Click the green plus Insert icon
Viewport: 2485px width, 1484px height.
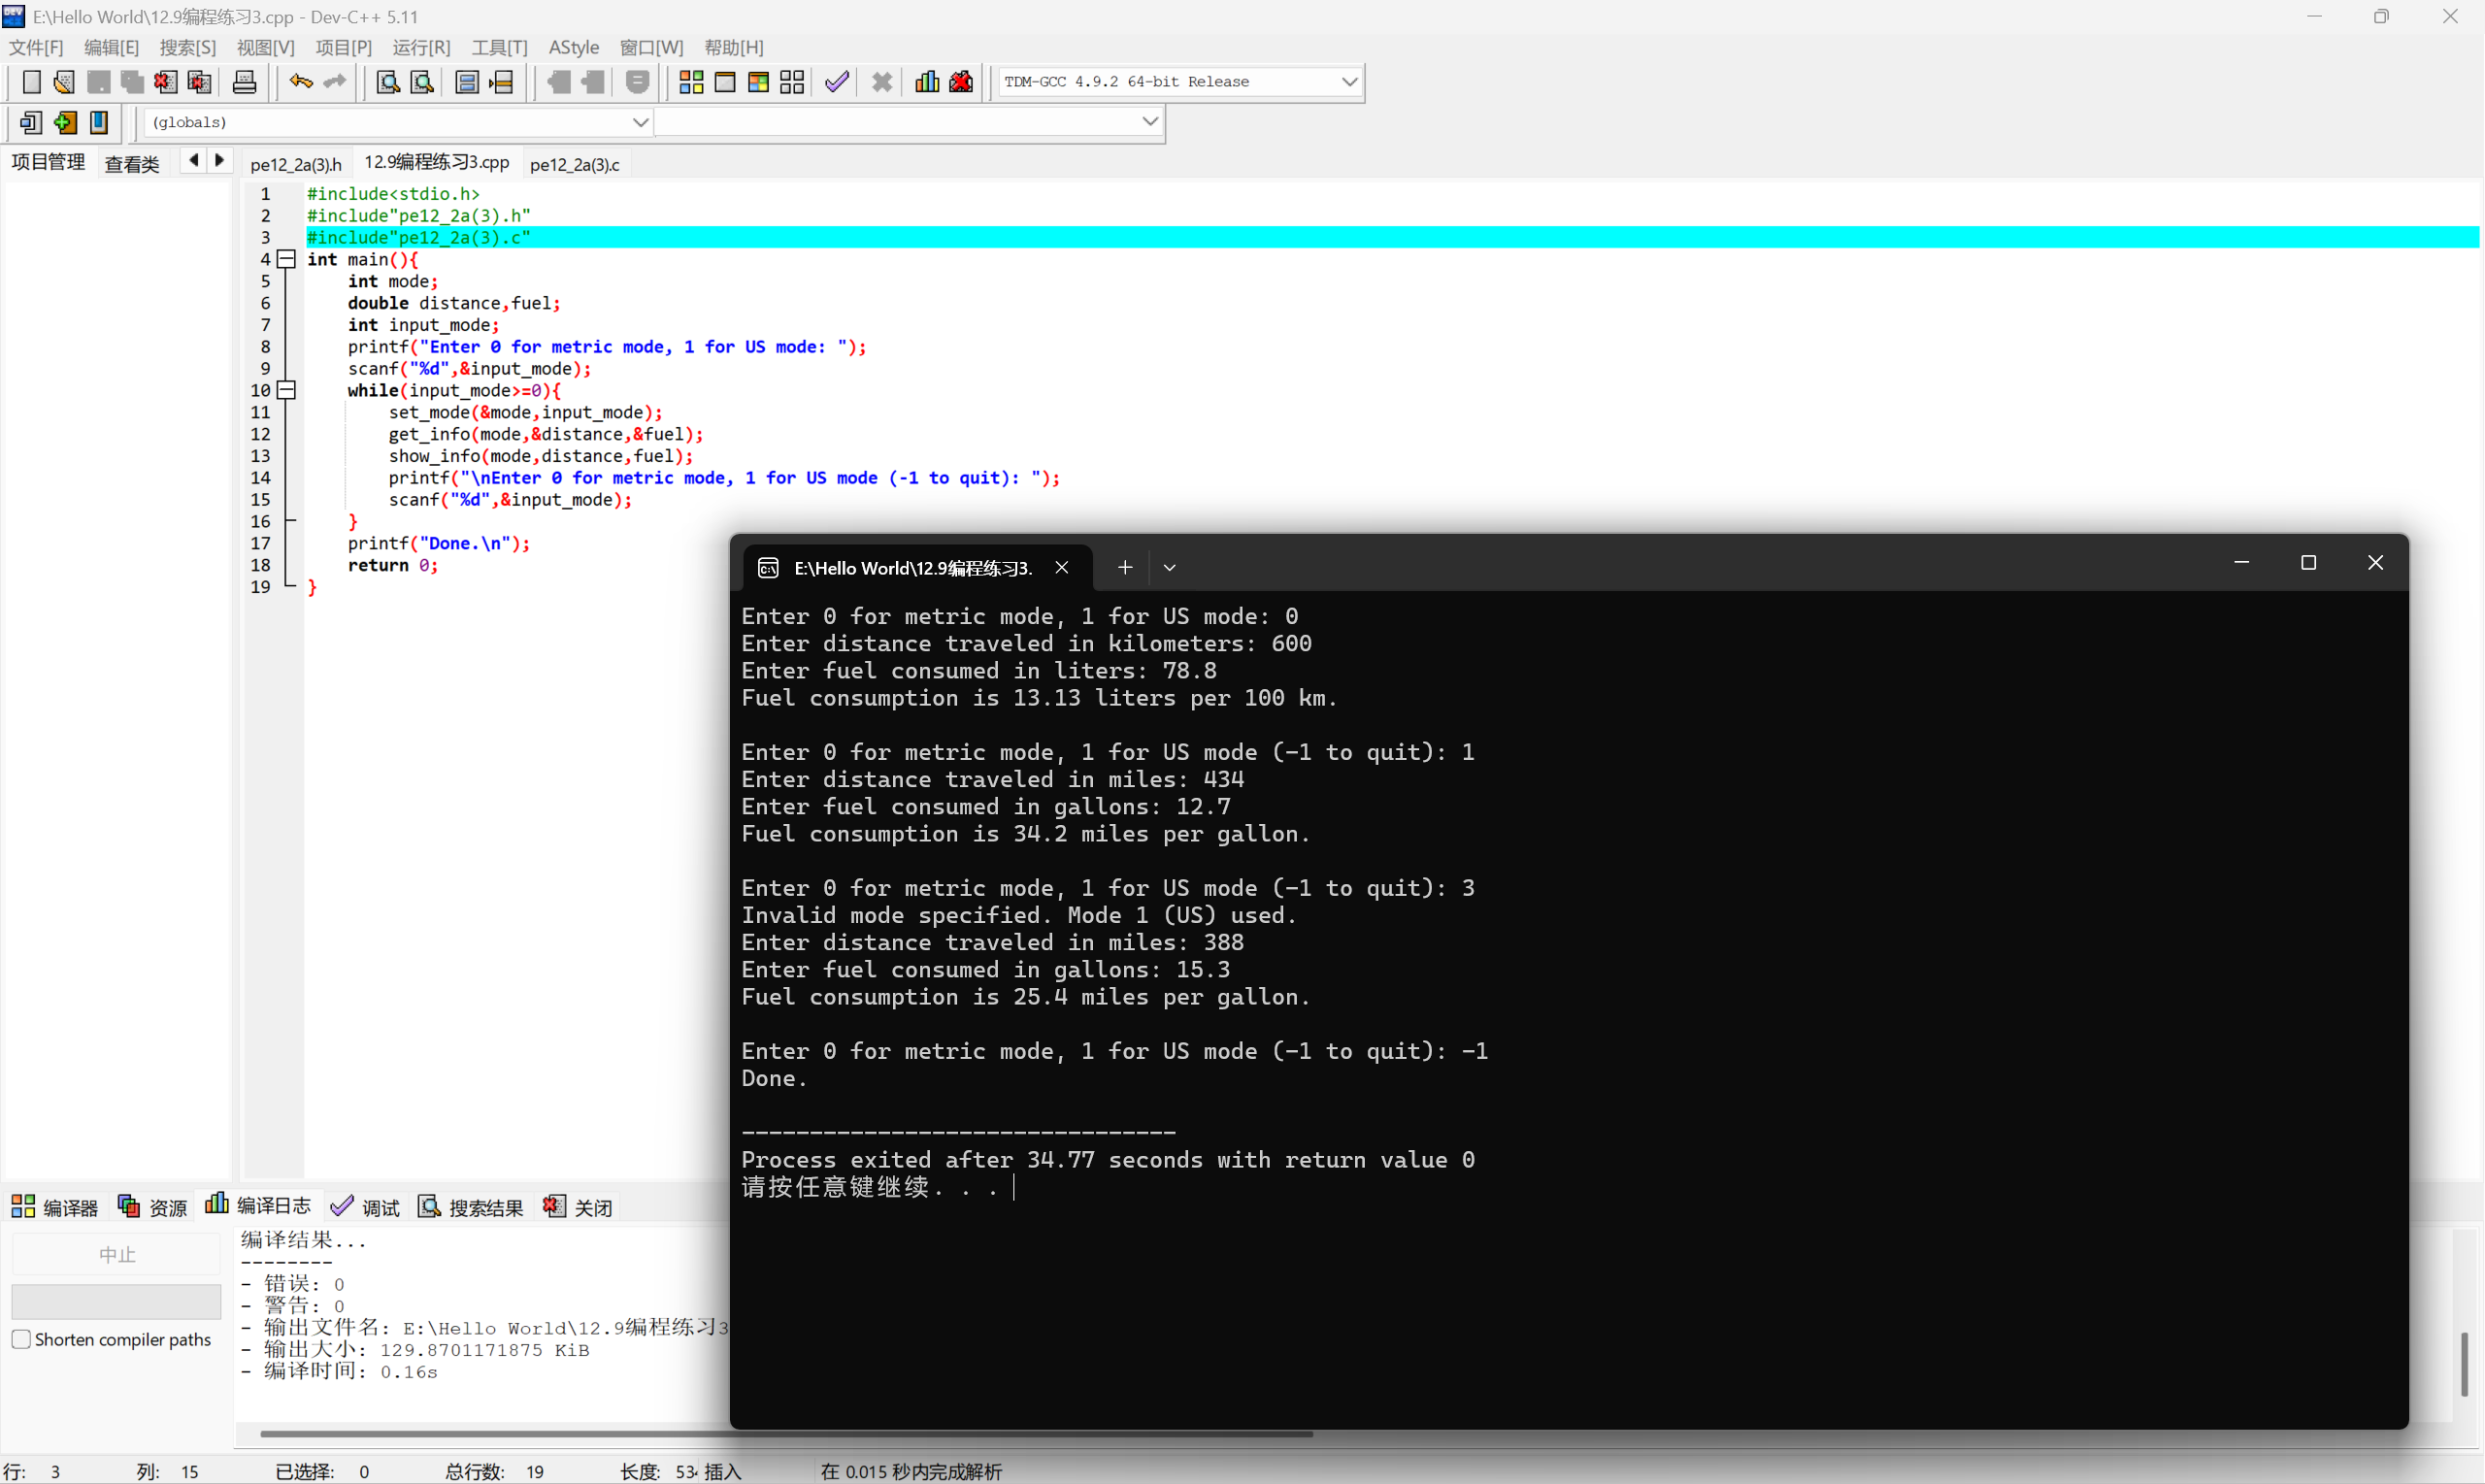(x=65, y=122)
